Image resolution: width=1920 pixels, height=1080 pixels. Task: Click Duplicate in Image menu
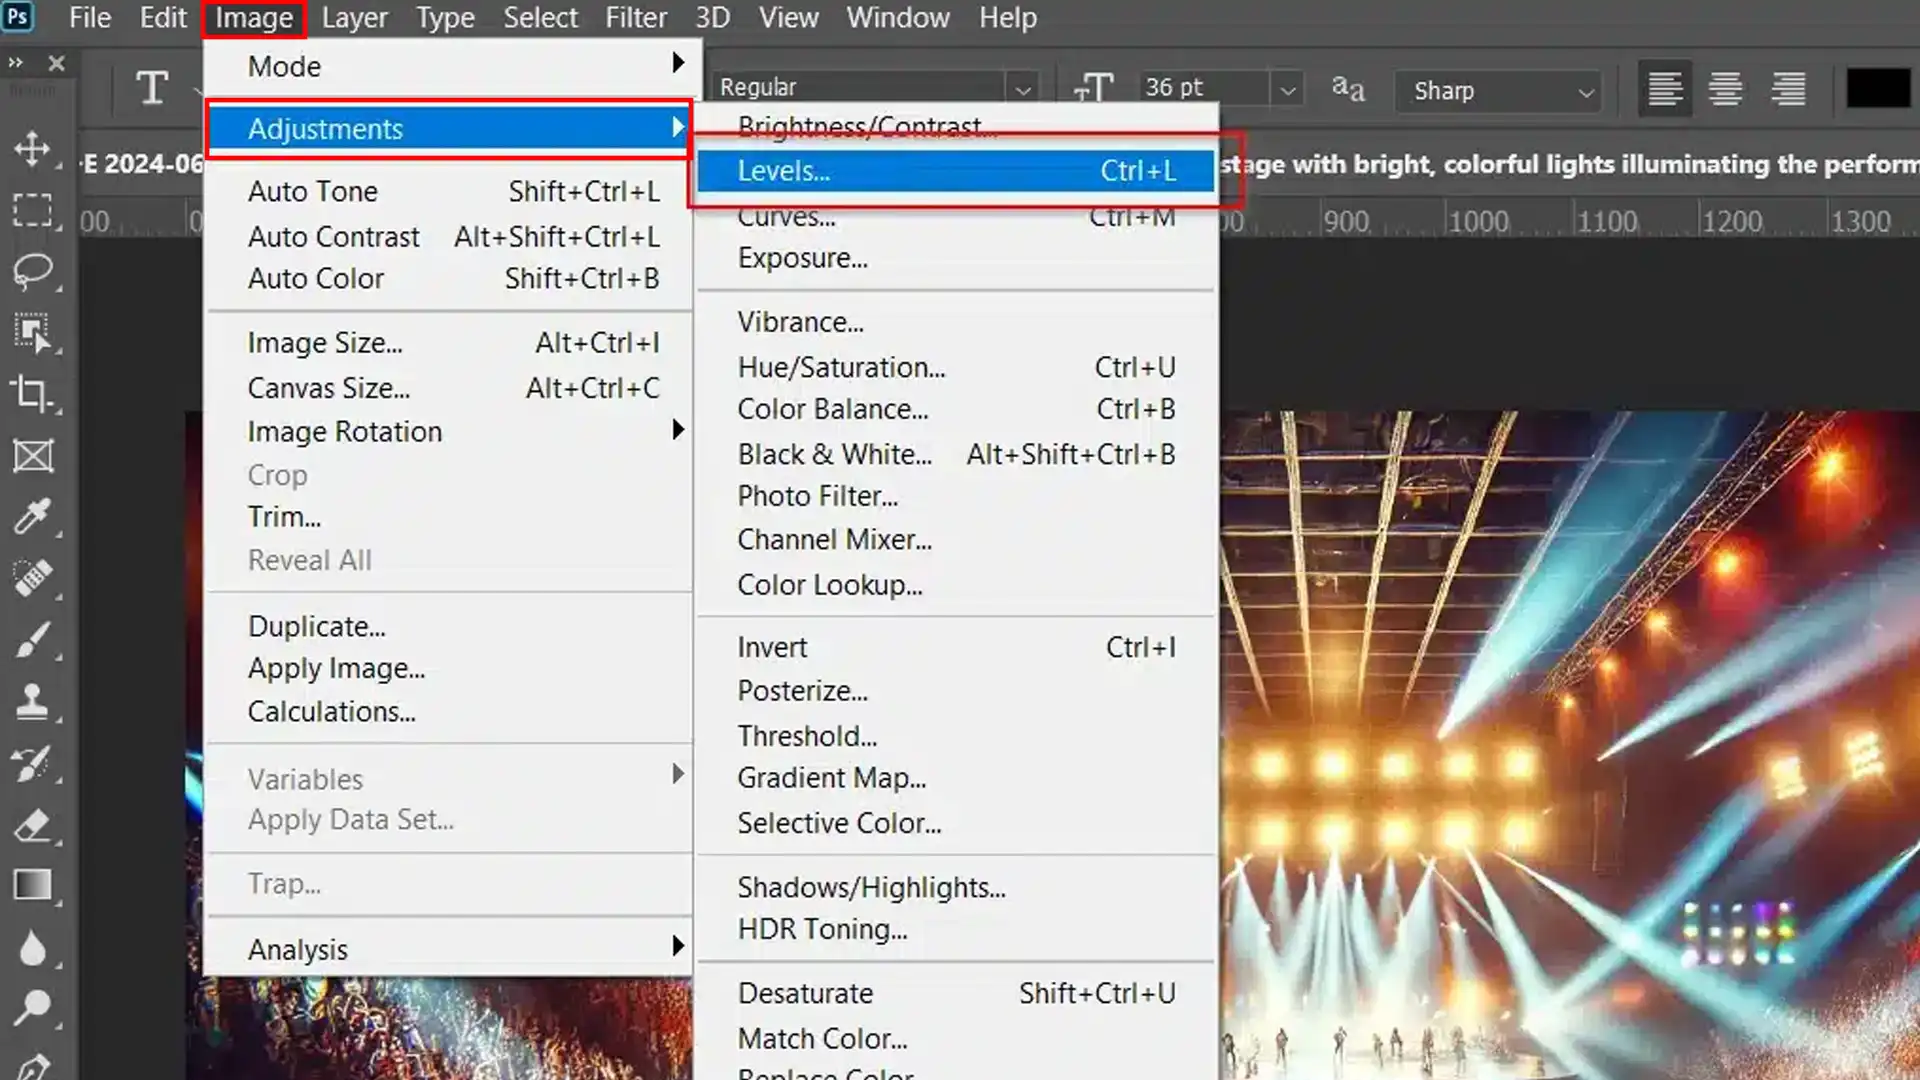coord(449,626)
